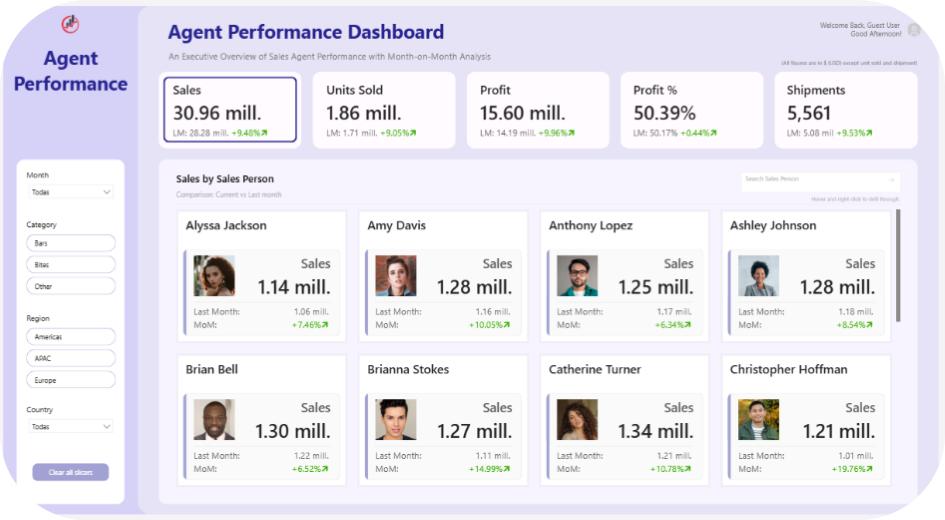This screenshot has height=520, width=945.
Task: Click the Clear all slicers button
Action: (x=70, y=472)
